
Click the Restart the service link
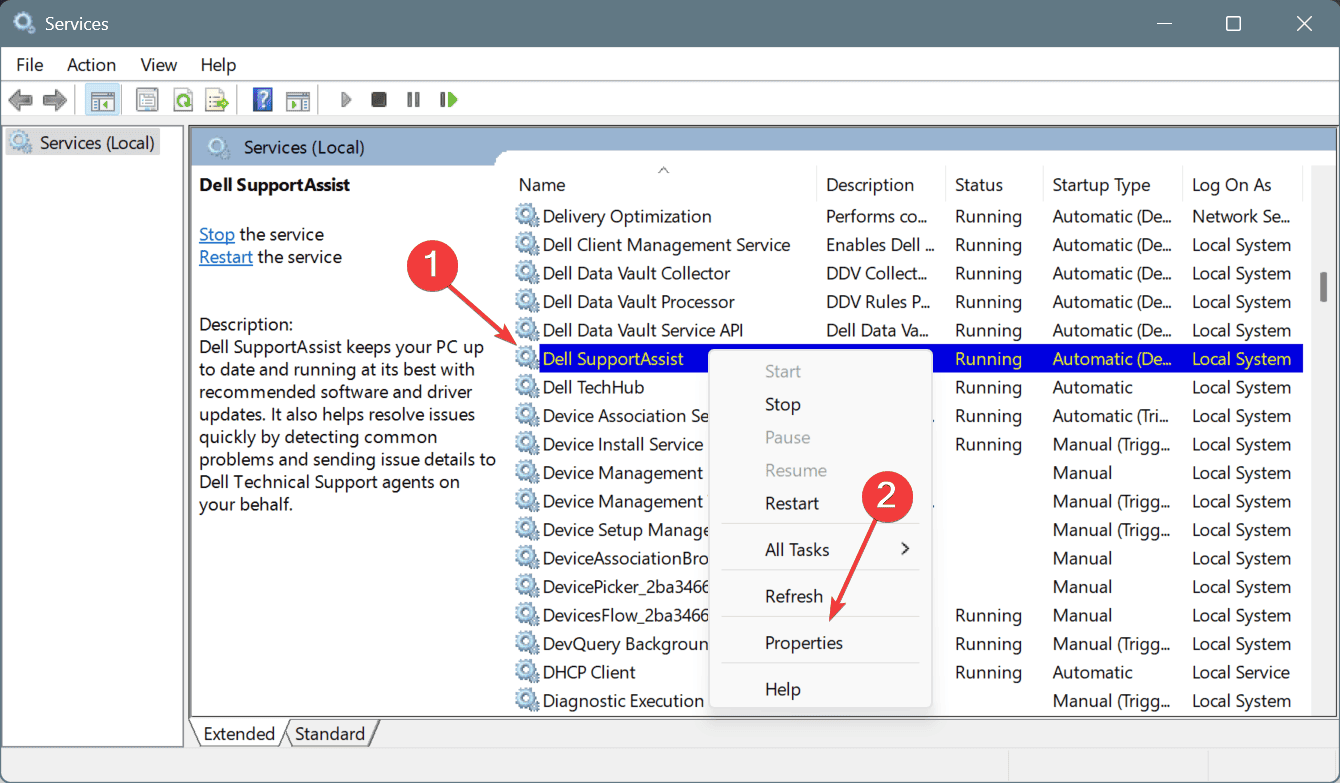(x=226, y=257)
